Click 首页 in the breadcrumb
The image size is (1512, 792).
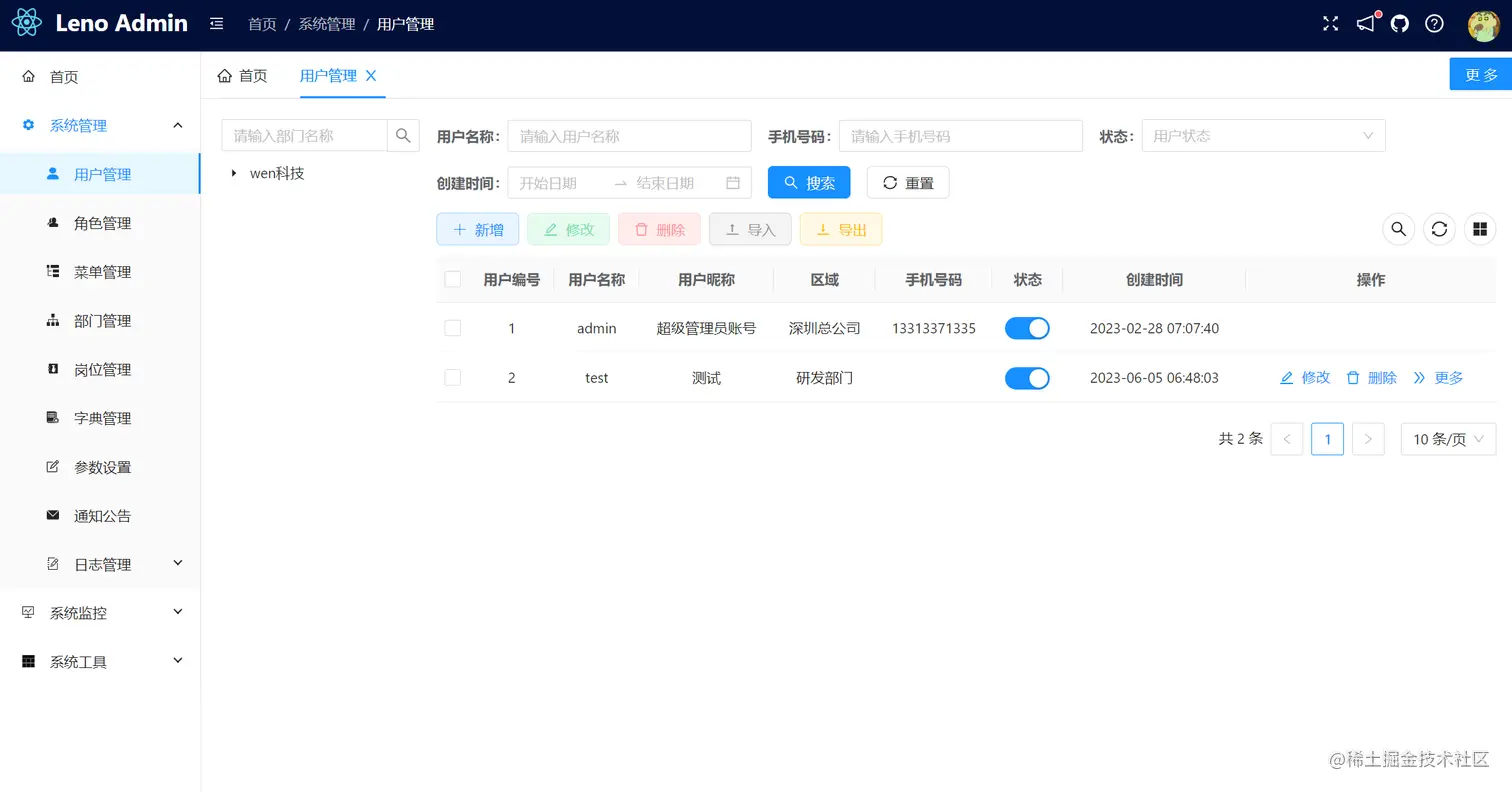pyautogui.click(x=262, y=24)
